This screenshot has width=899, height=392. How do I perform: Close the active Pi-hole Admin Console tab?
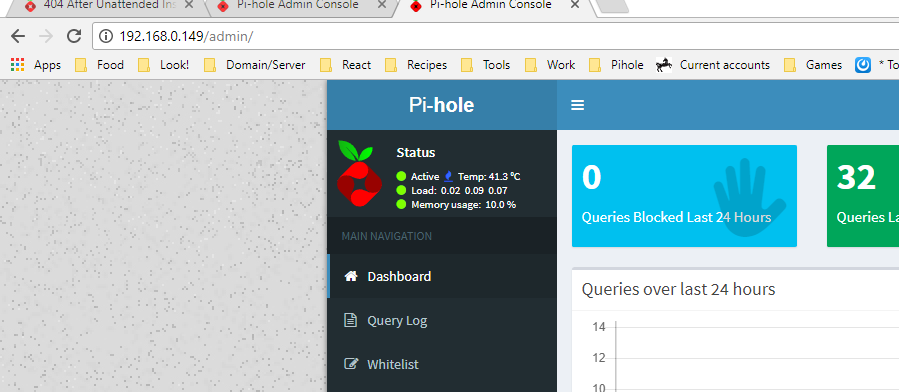click(575, 5)
